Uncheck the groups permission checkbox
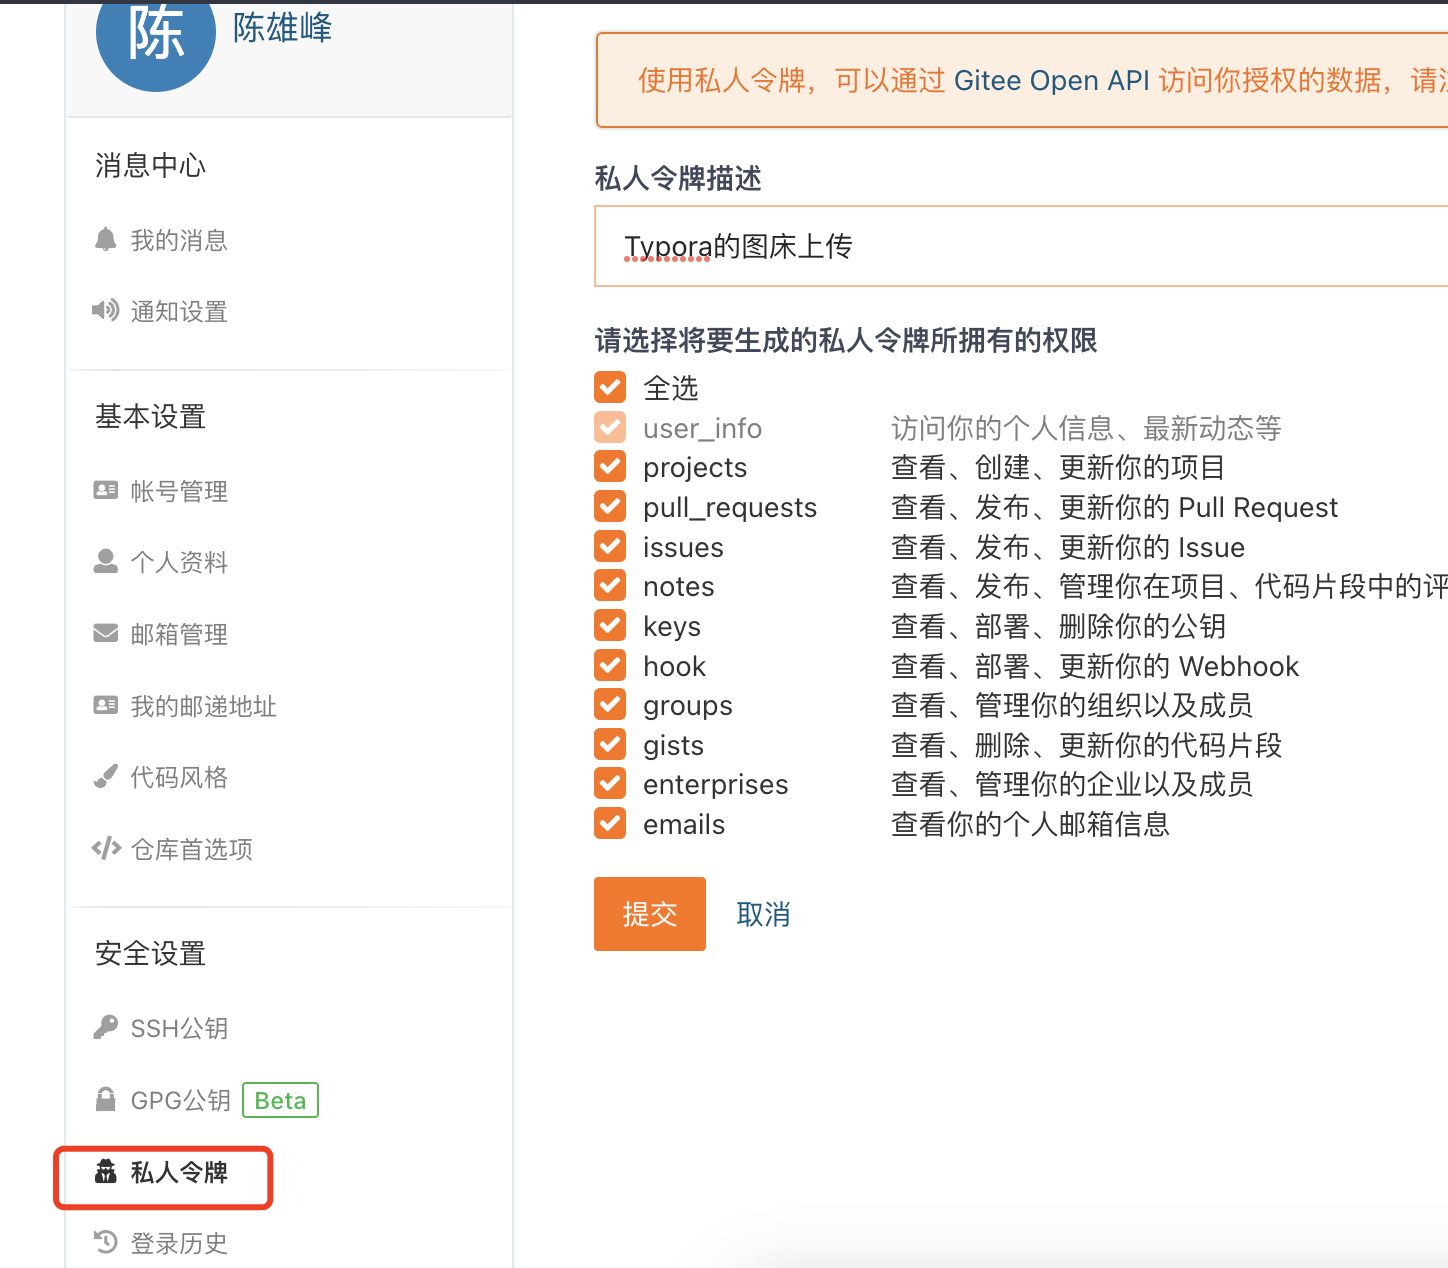Viewport: 1448px width, 1268px height. click(610, 704)
